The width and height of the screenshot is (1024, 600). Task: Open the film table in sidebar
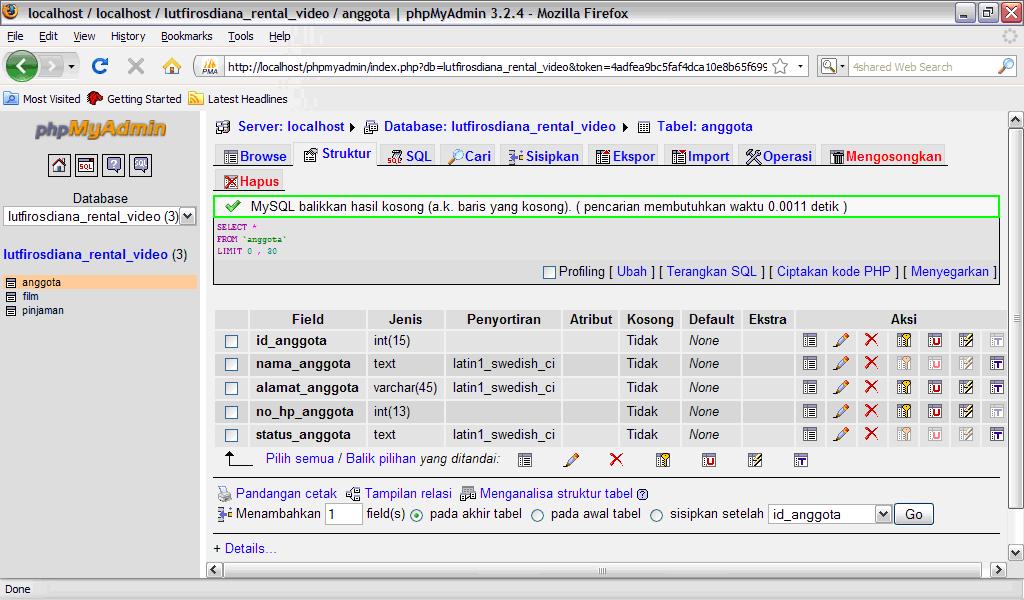(30, 296)
